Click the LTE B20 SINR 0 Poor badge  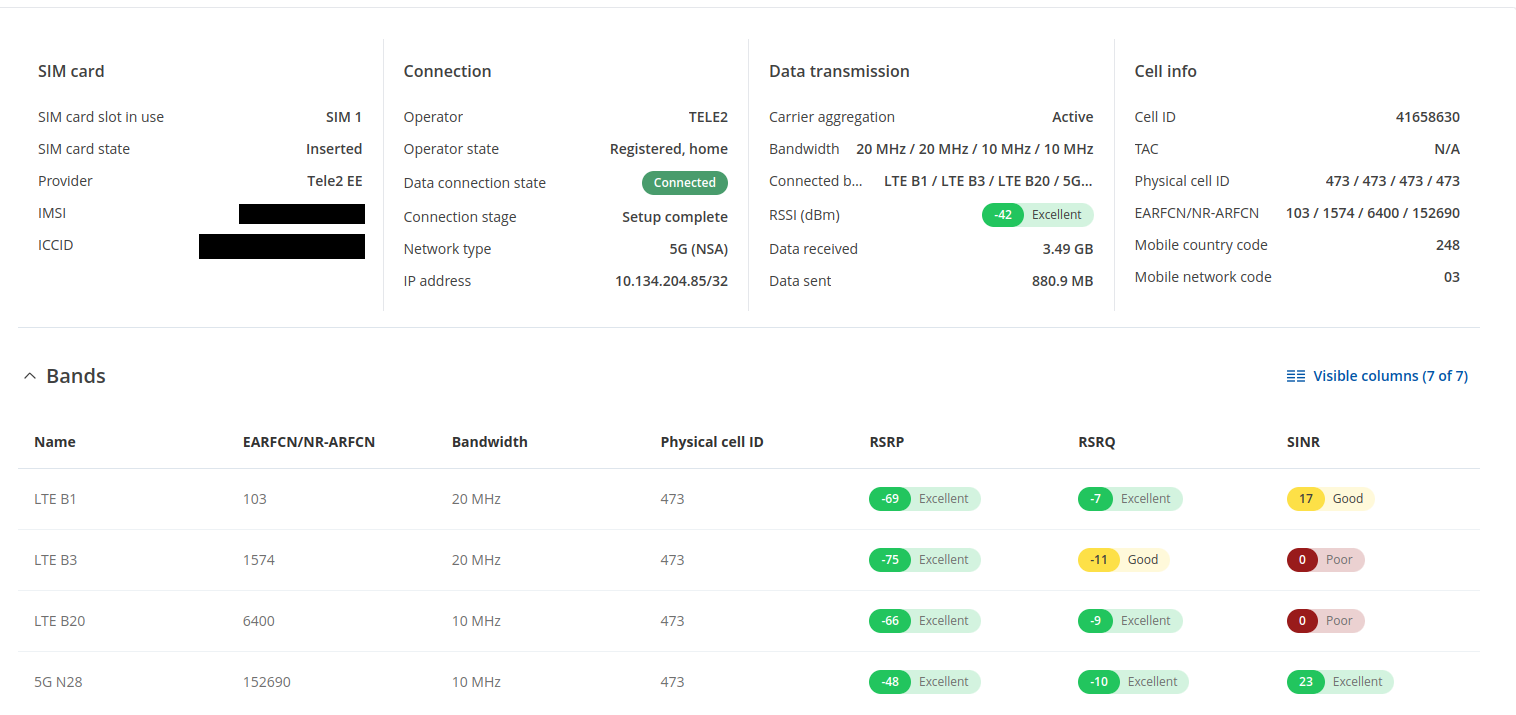1326,621
